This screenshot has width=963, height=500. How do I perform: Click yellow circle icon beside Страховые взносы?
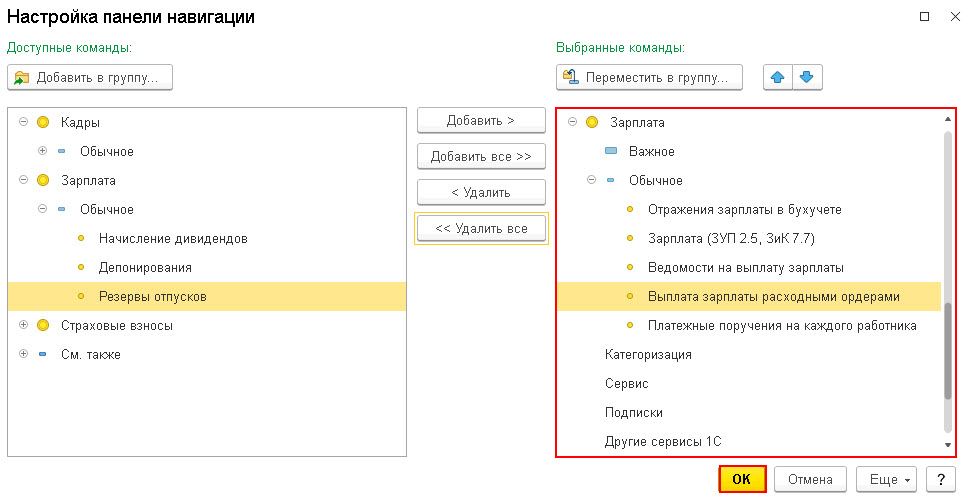43,325
